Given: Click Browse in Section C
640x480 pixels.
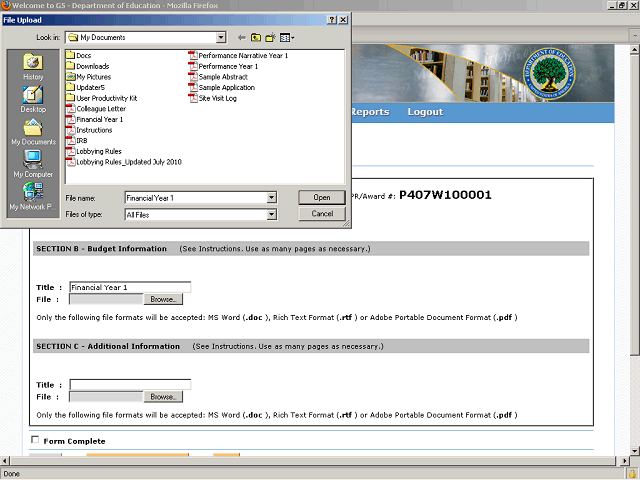Looking at the screenshot, I should pos(163,397).
